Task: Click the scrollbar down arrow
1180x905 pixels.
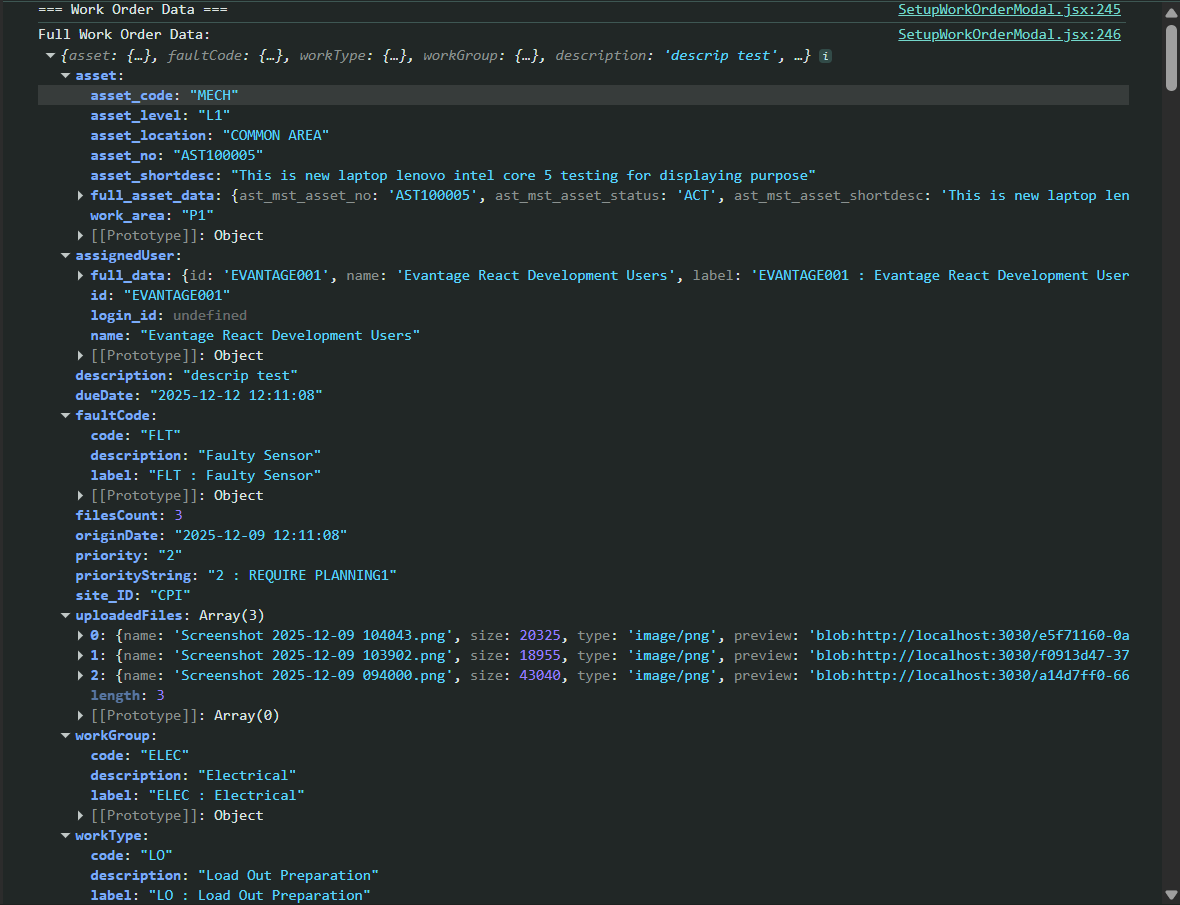Action: tap(1170, 894)
